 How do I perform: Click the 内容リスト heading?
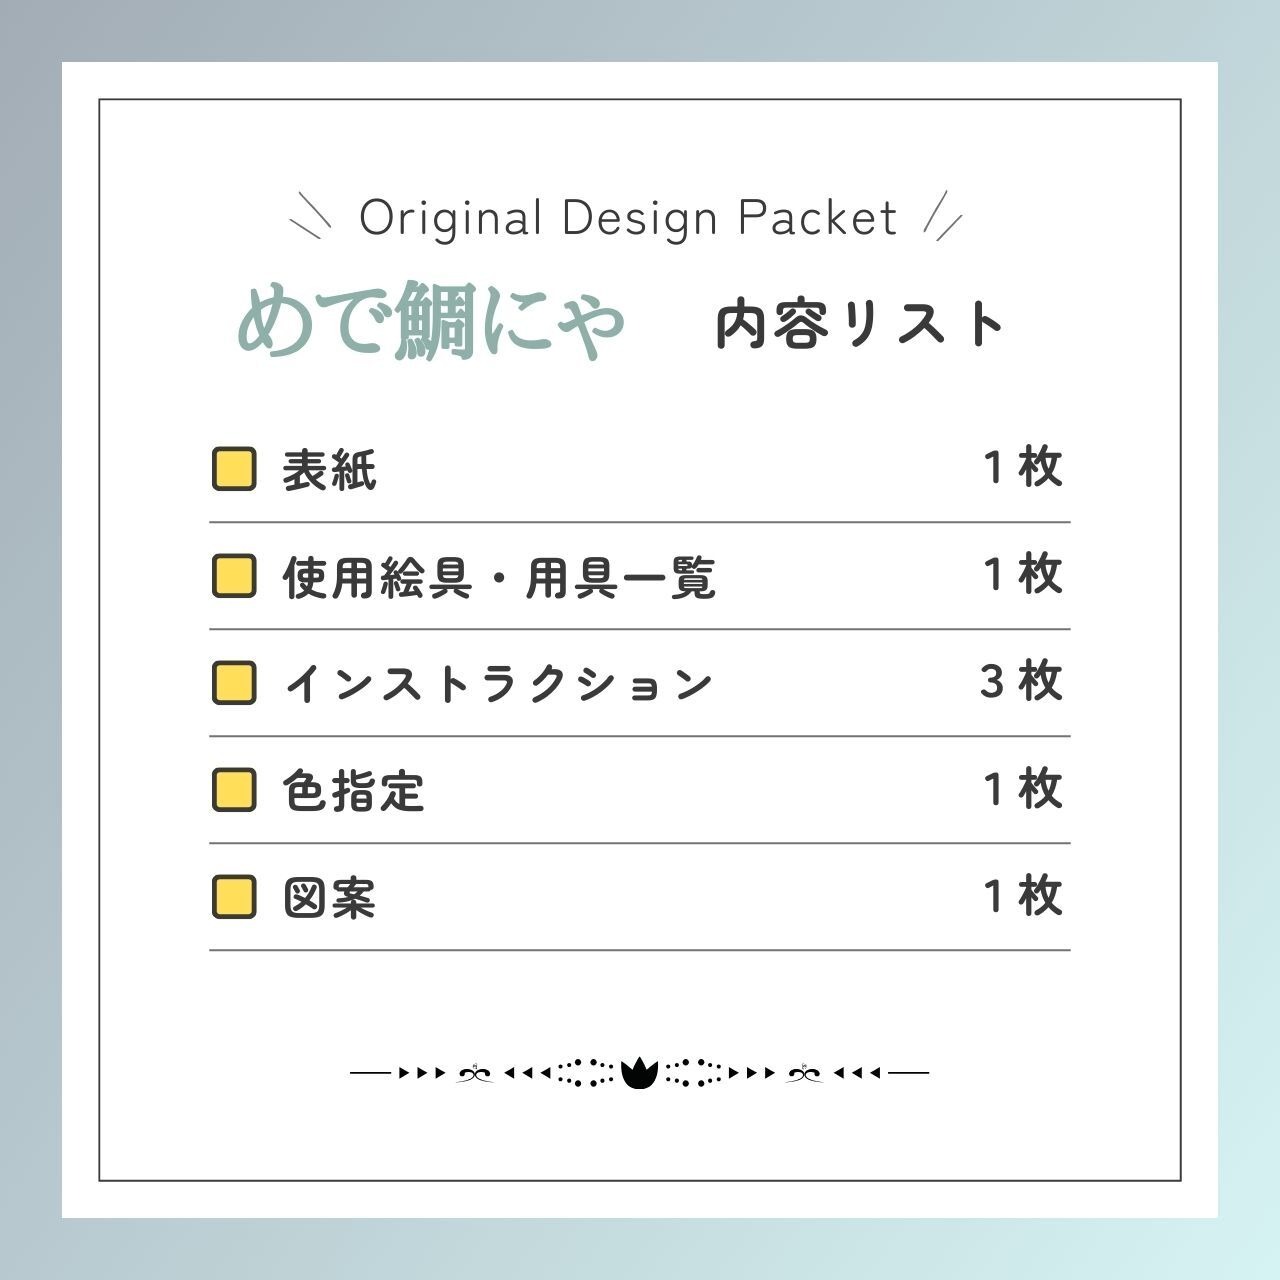[x=860, y=325]
